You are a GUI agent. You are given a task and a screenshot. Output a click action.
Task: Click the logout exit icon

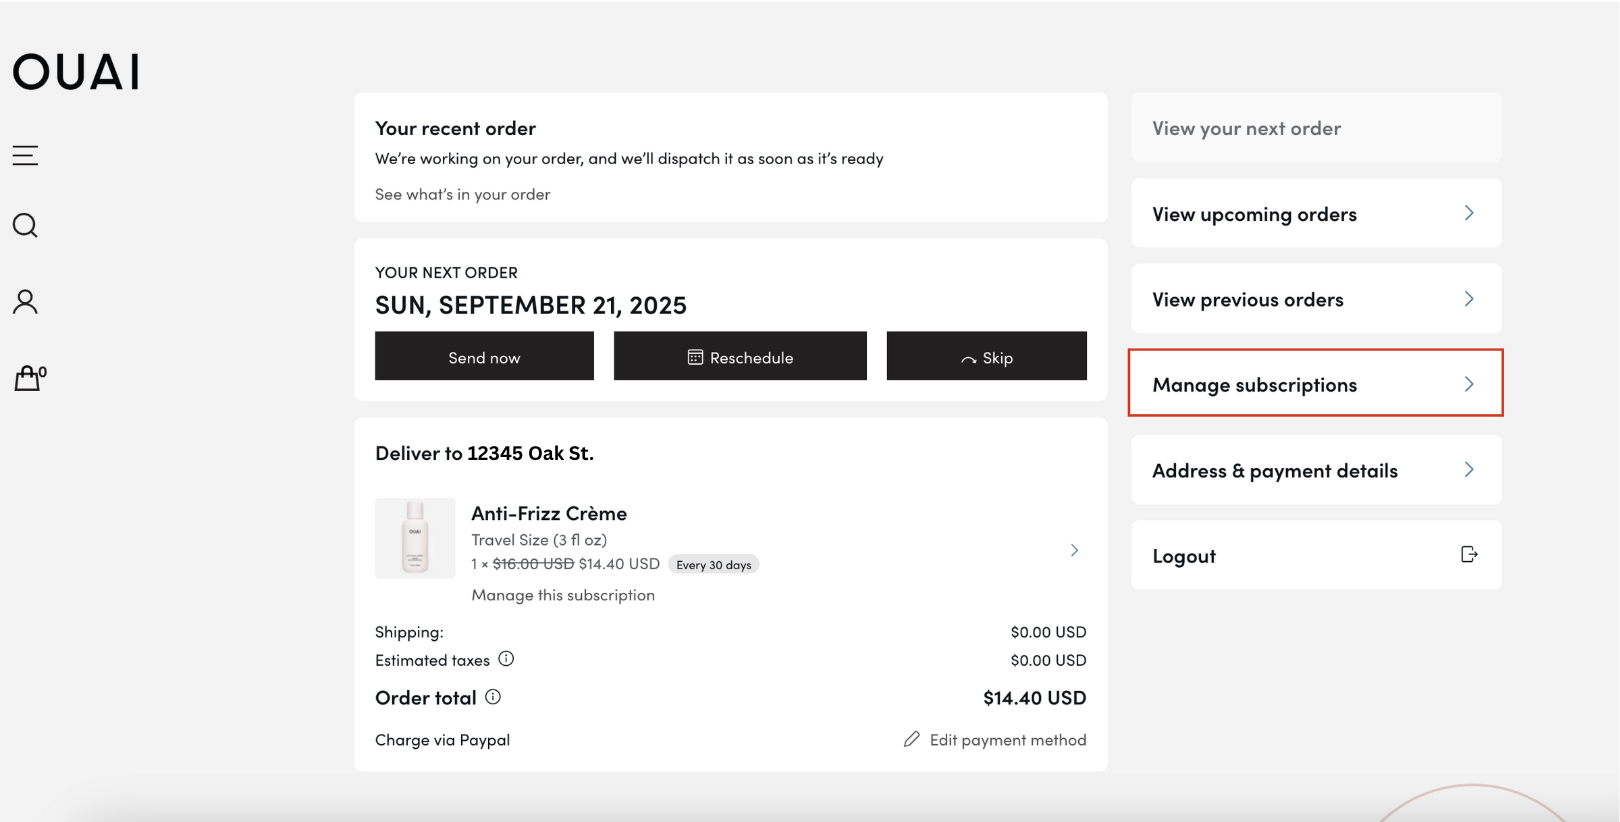(1468, 555)
